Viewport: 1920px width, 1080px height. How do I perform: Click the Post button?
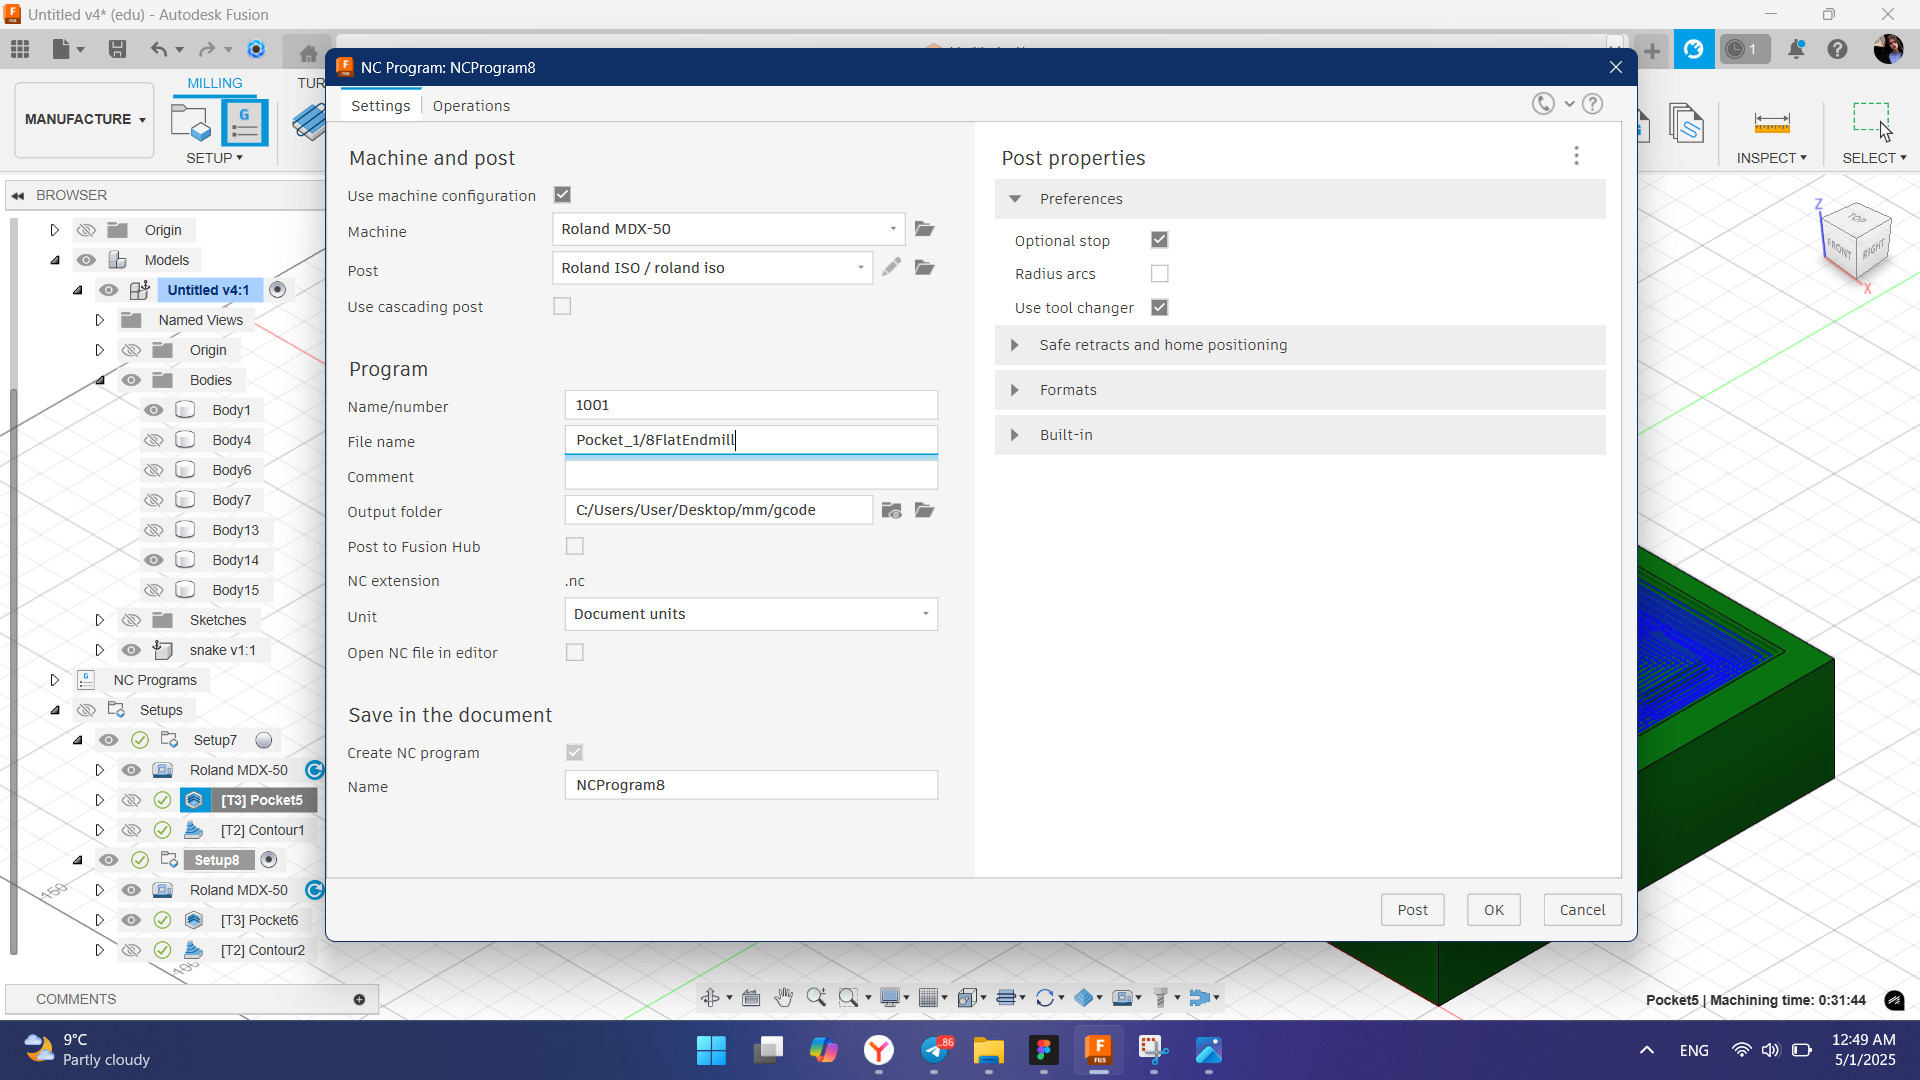tap(1412, 910)
